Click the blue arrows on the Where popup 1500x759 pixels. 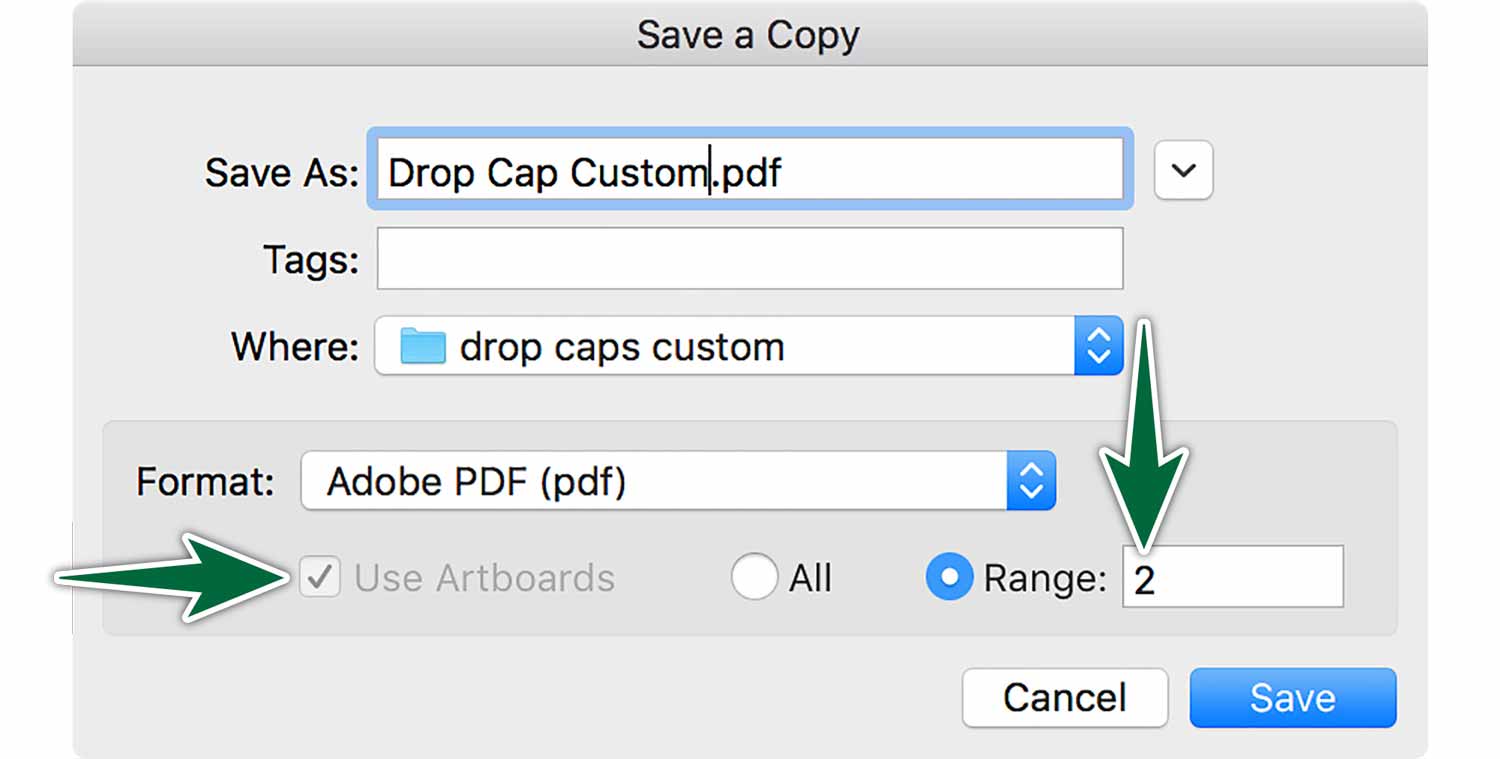coord(1099,346)
